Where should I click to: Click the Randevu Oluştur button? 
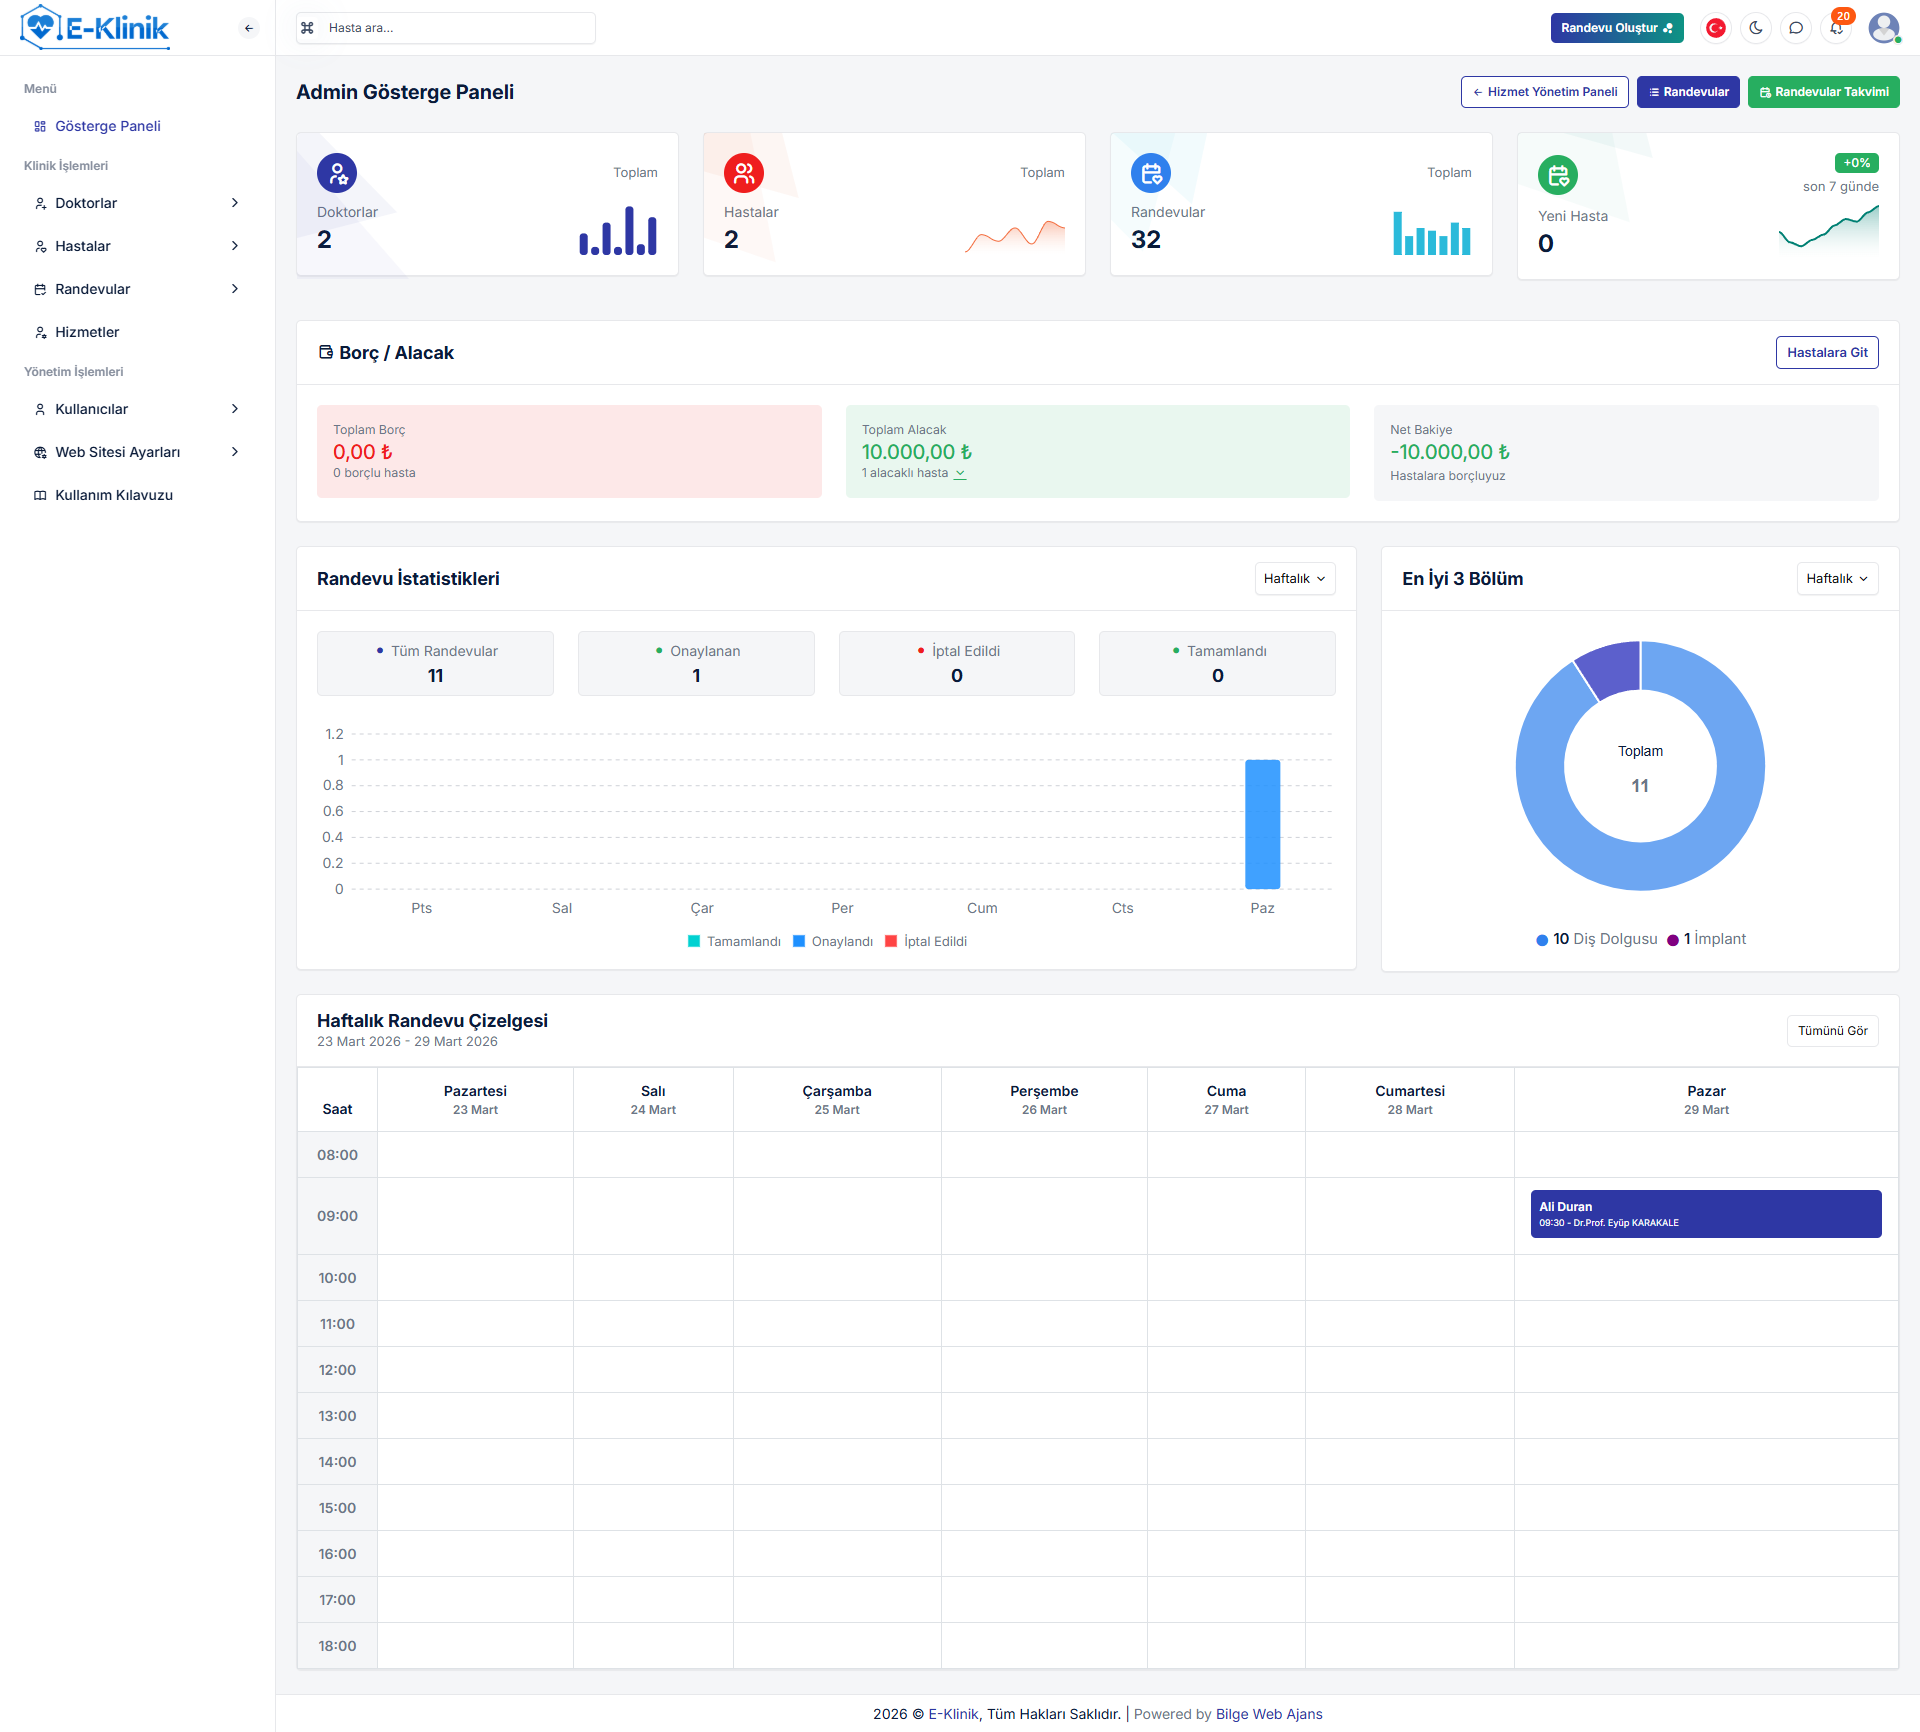point(1616,28)
